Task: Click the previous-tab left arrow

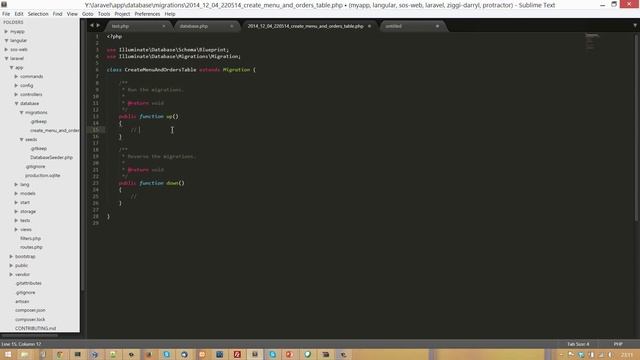Action: [x=91, y=25]
